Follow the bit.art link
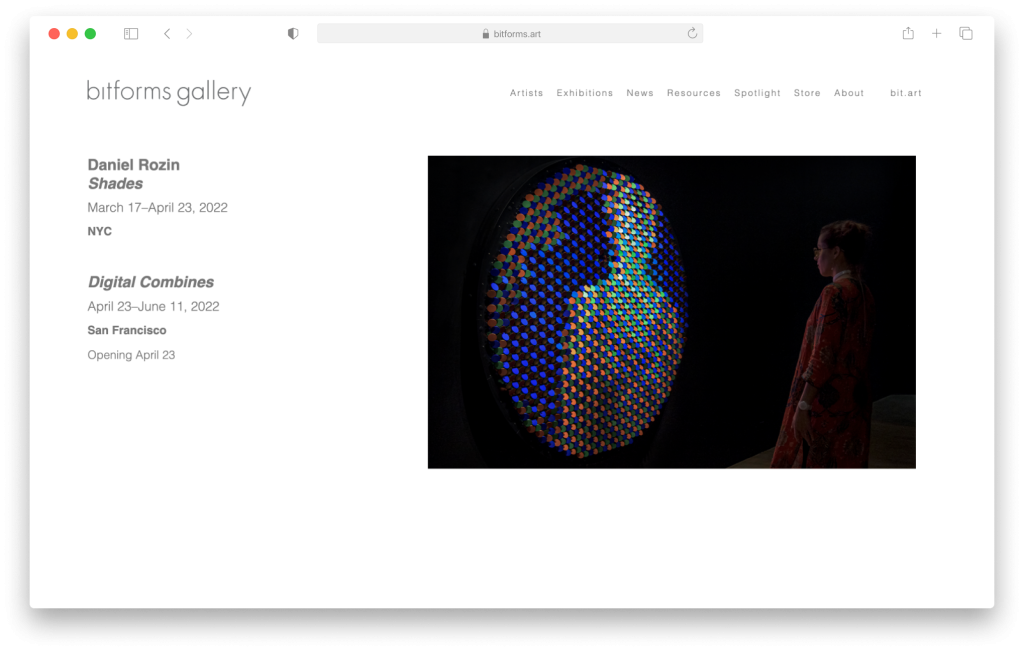1024x652 pixels. pyautogui.click(x=906, y=93)
